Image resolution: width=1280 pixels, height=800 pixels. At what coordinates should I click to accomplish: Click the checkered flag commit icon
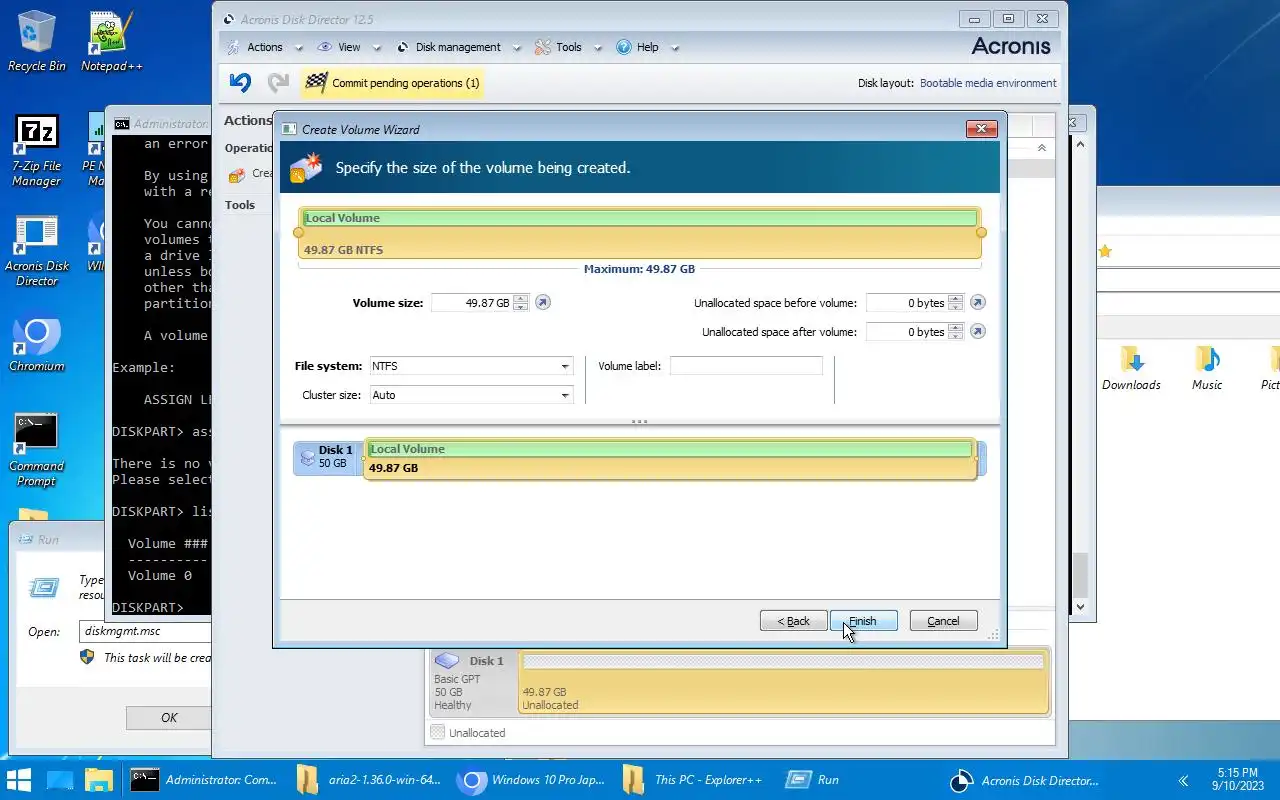point(316,83)
